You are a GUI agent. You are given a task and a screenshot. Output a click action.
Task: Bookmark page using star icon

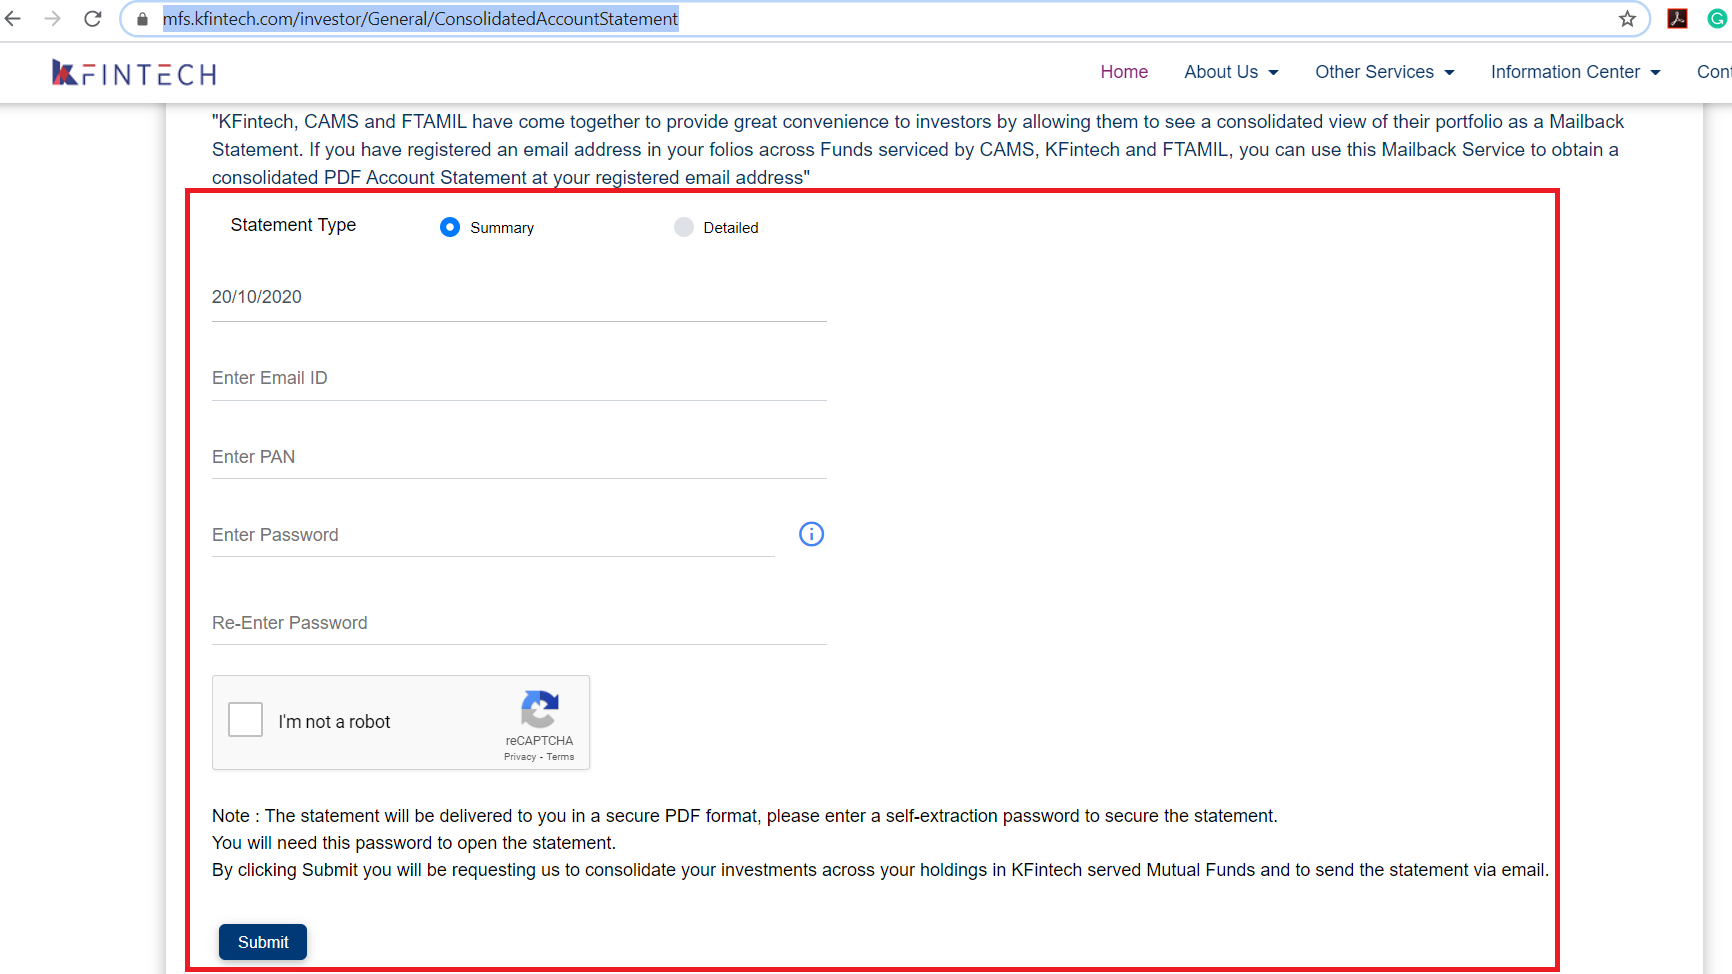coord(1627,19)
